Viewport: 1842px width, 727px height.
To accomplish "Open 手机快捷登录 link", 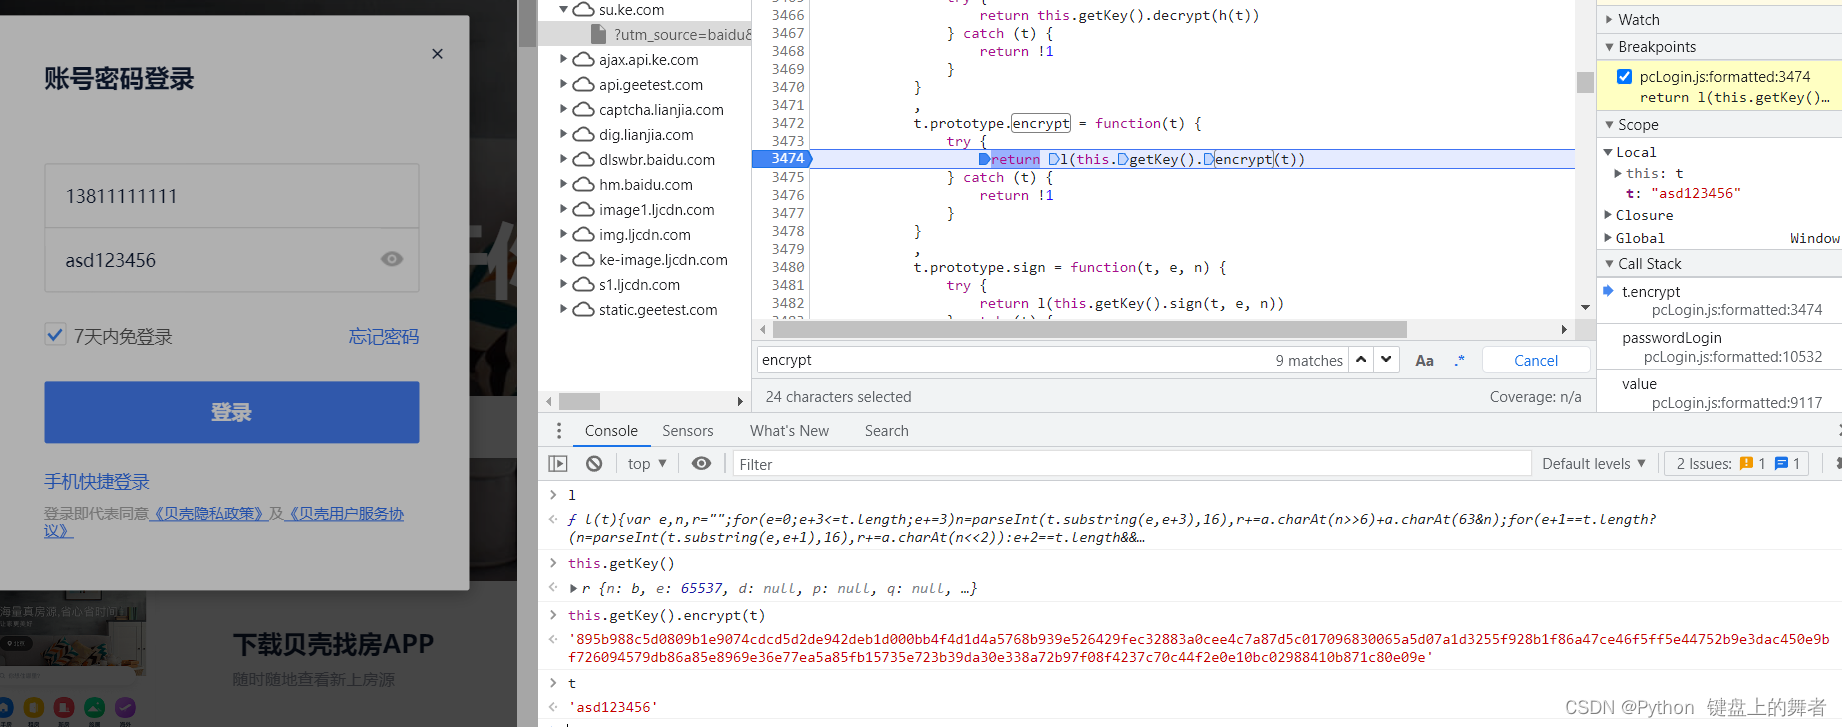I will click(x=97, y=481).
